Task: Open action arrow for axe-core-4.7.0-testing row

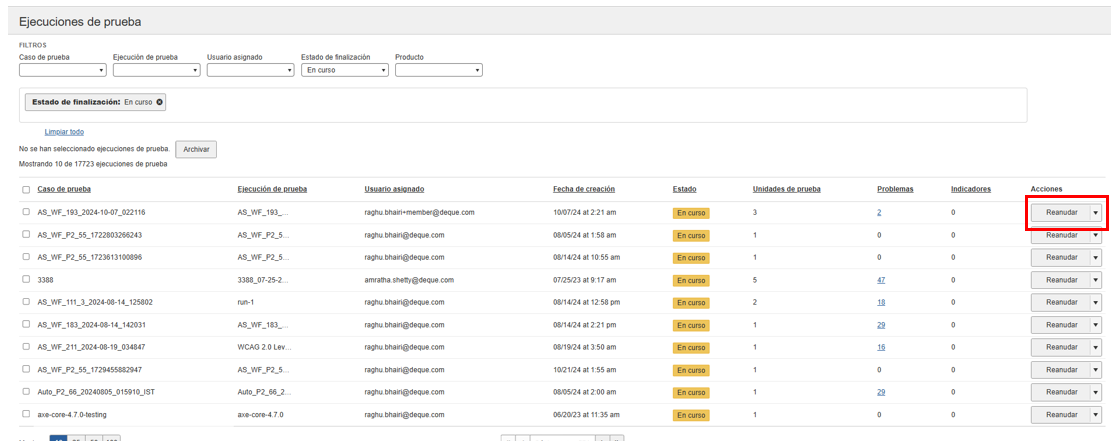Action: point(1095,415)
